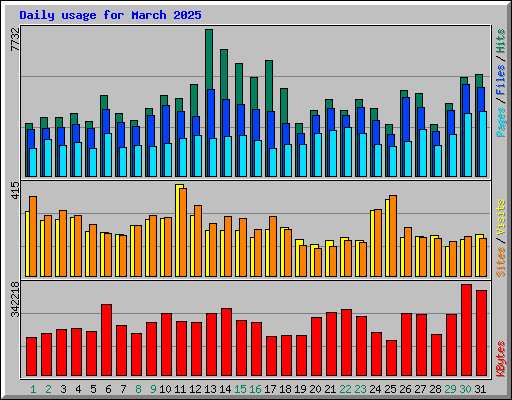Click day 2 on the x-axis
Viewport: 512px width, 400px height.
tap(48, 389)
